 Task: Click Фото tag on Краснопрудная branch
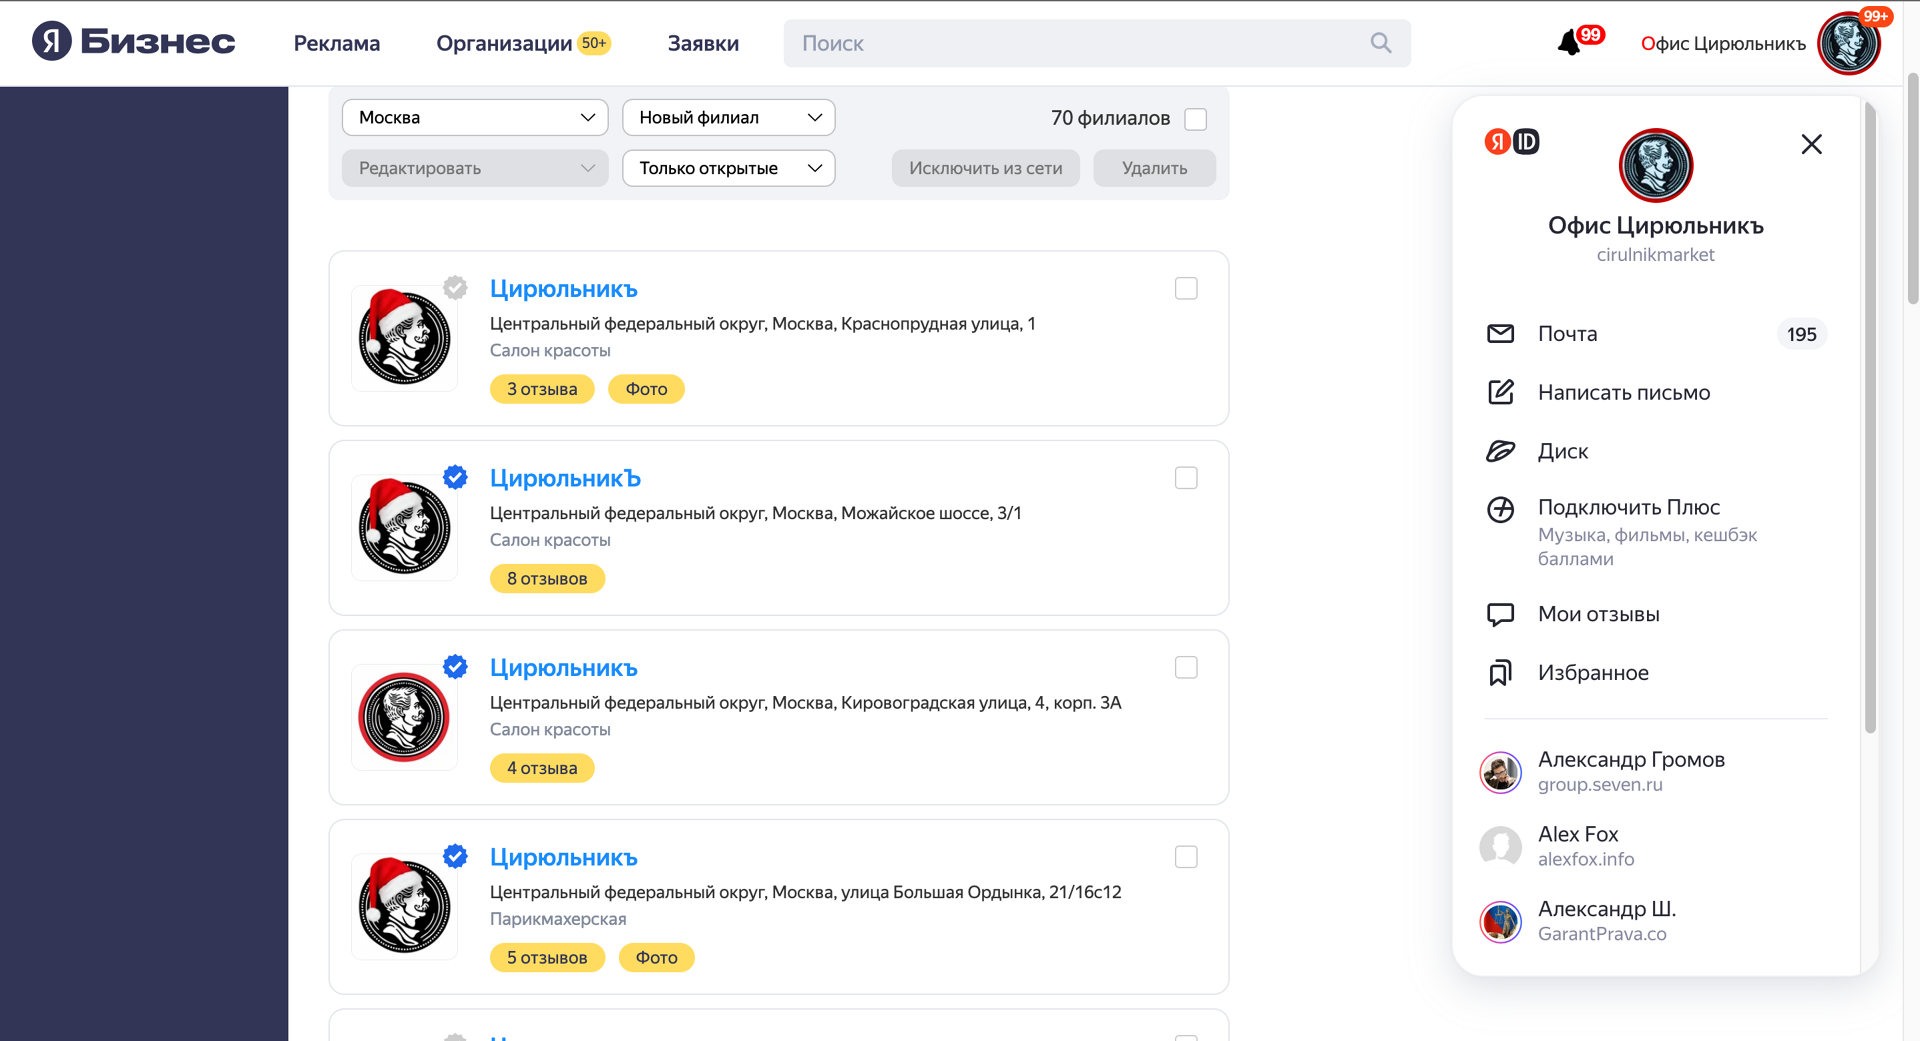point(646,389)
